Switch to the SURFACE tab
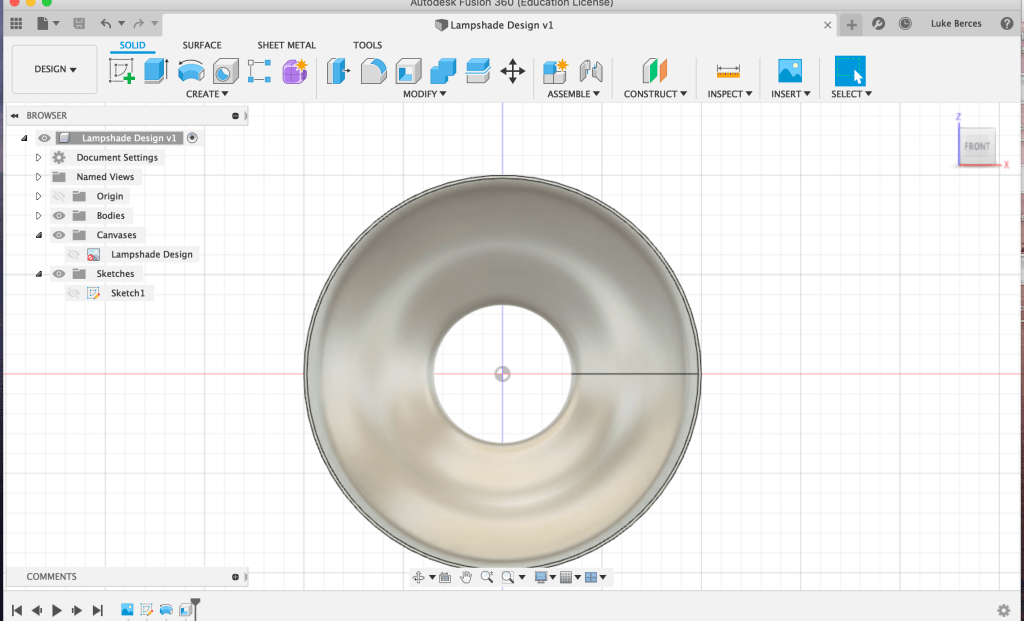The height and width of the screenshot is (621, 1024). (202, 45)
